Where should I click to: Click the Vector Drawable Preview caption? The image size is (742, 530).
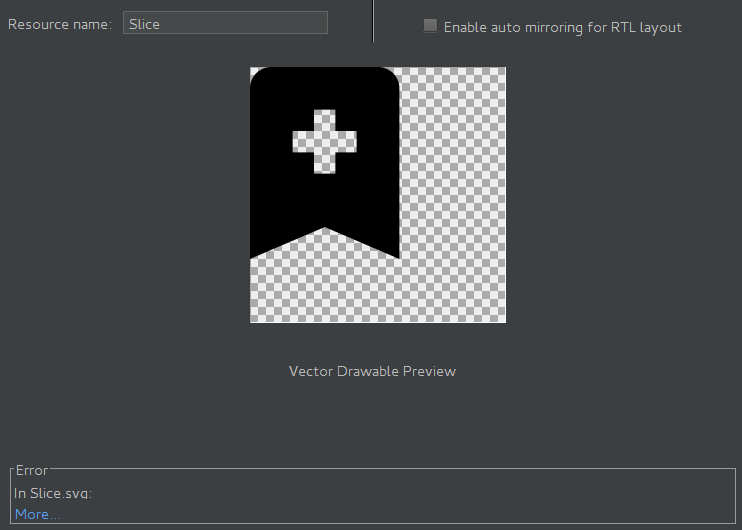click(372, 371)
